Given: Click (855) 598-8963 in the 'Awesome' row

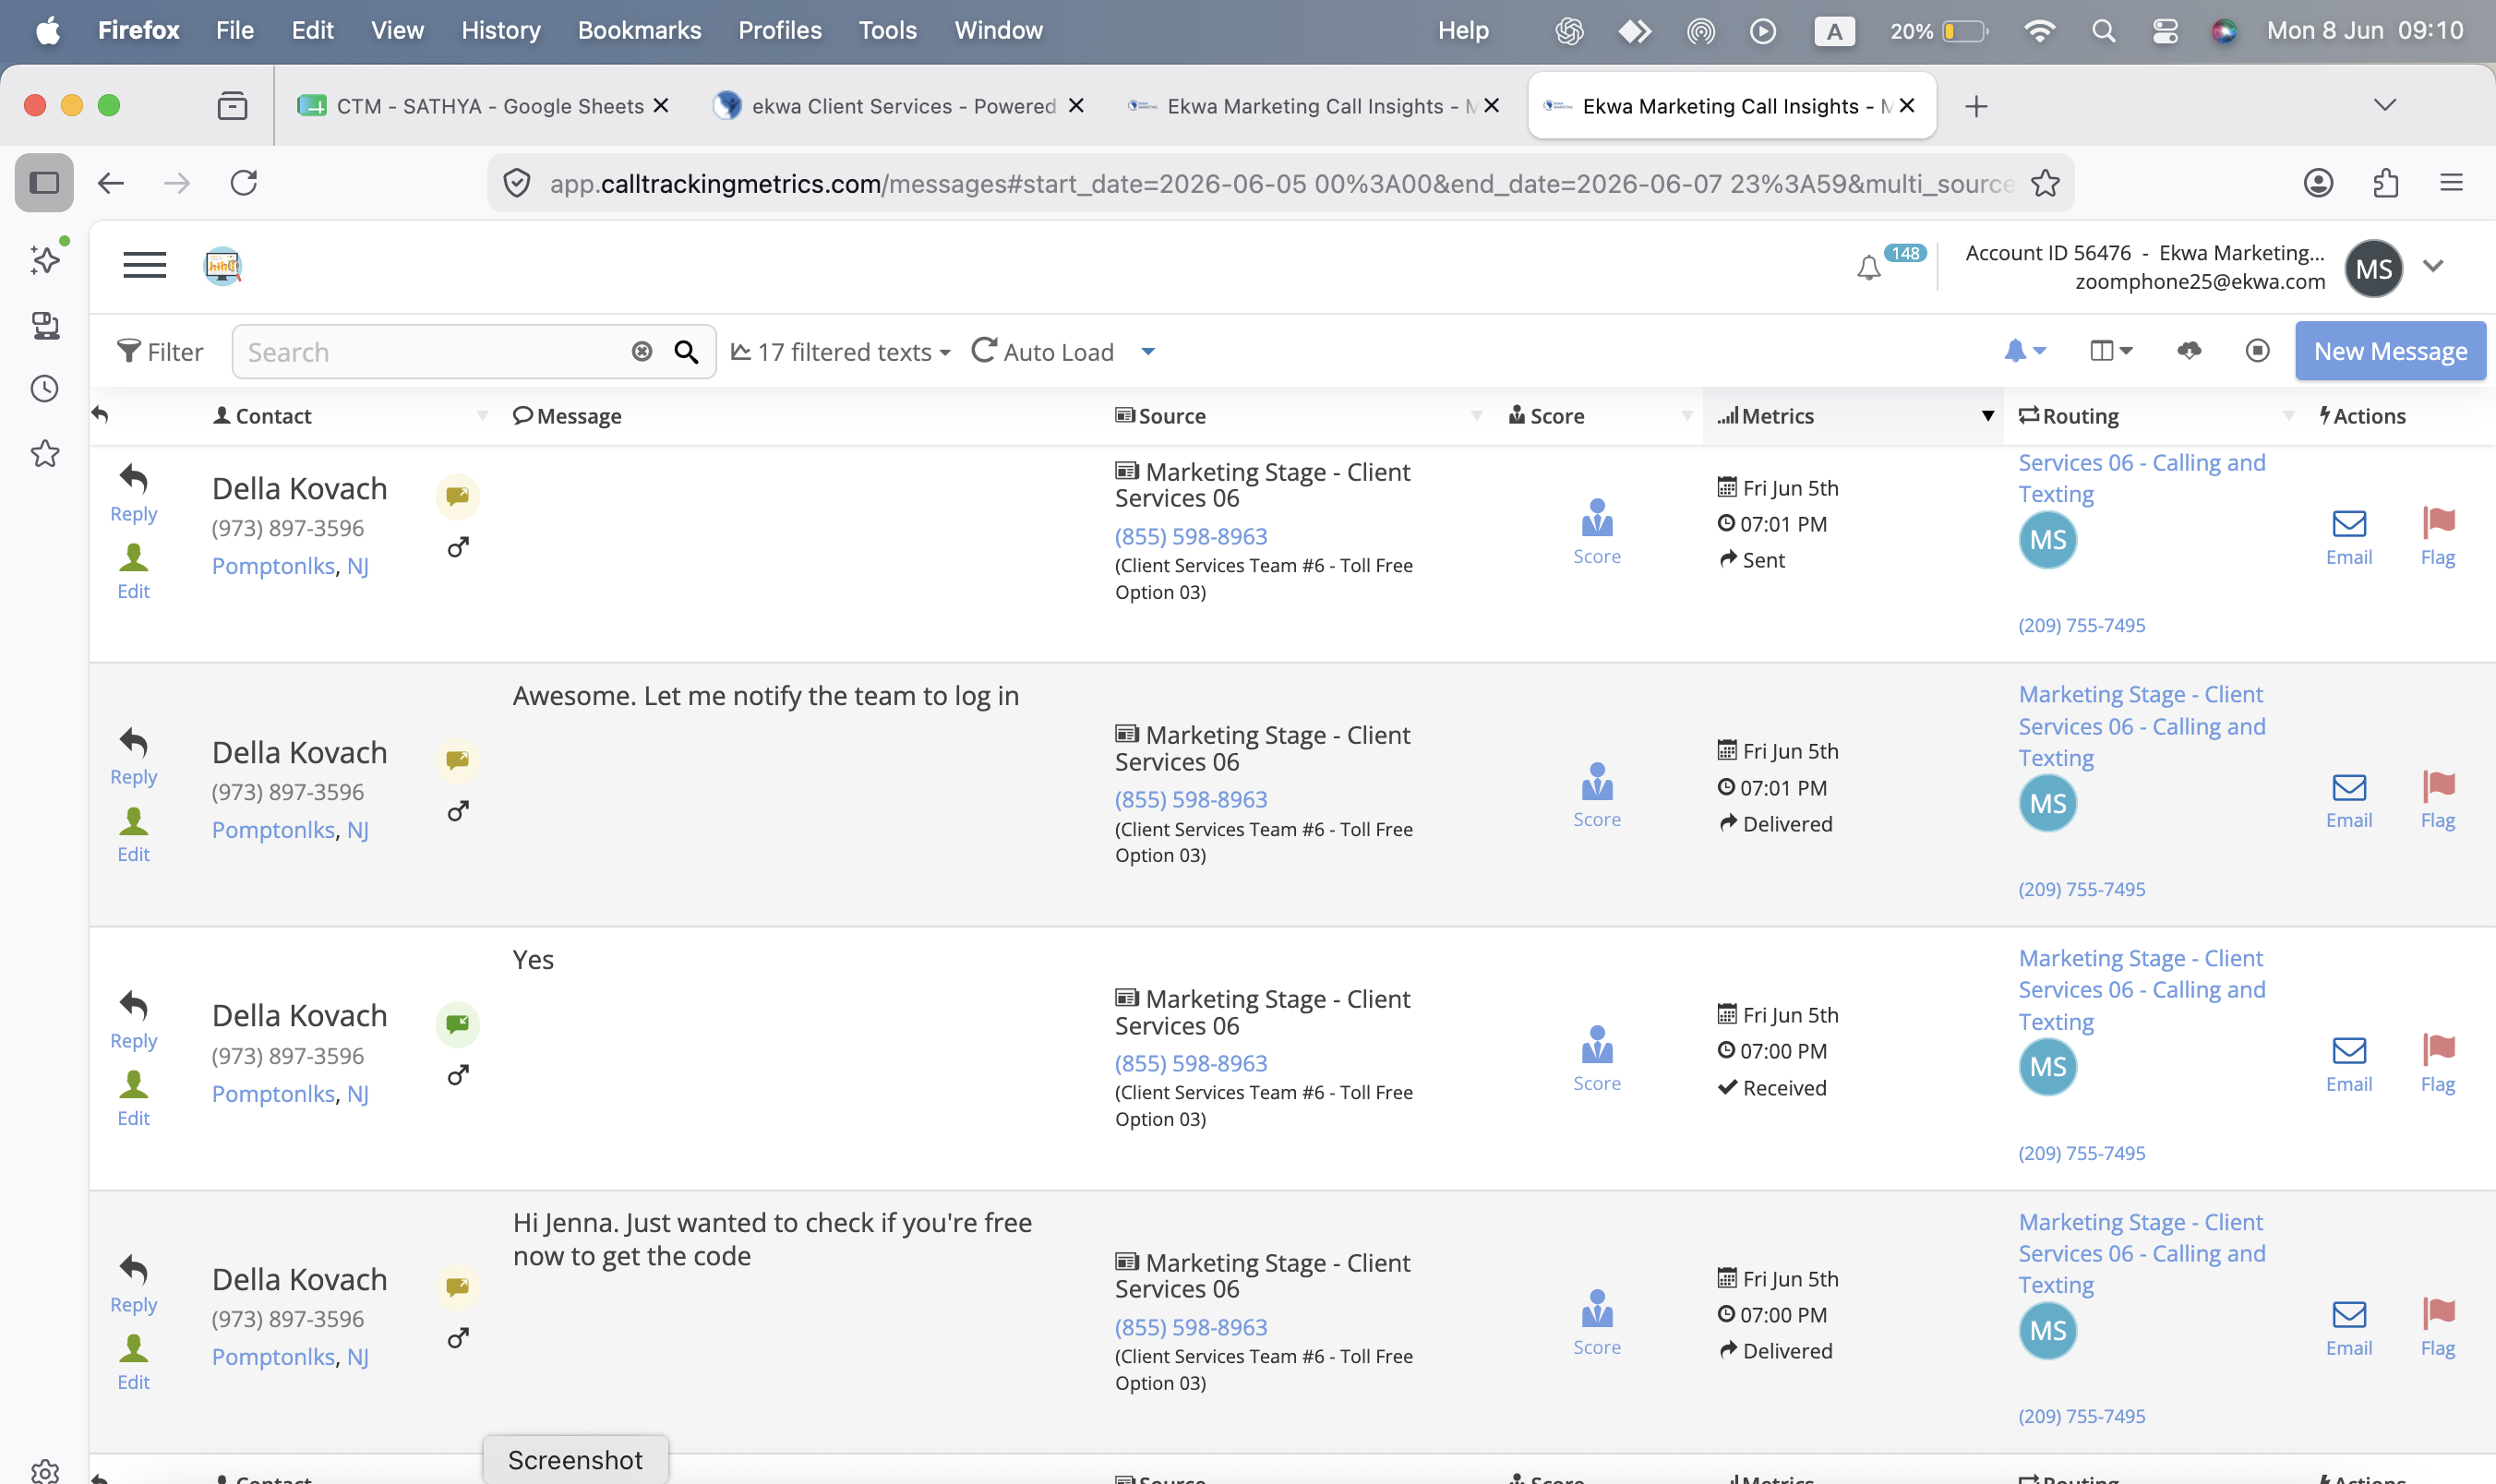Looking at the screenshot, I should click(1191, 800).
